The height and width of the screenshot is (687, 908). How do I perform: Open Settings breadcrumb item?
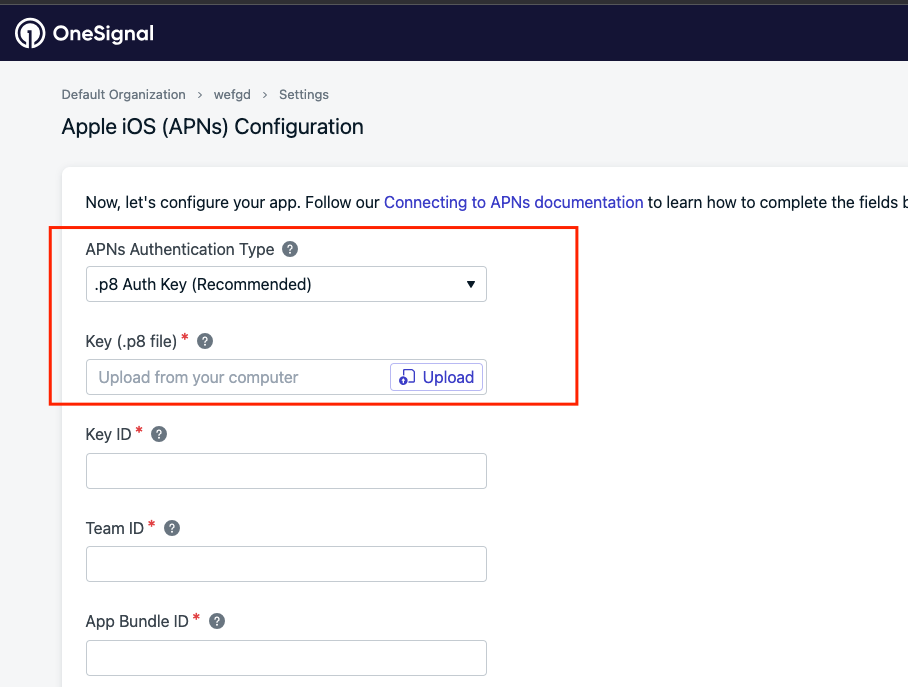pos(304,94)
